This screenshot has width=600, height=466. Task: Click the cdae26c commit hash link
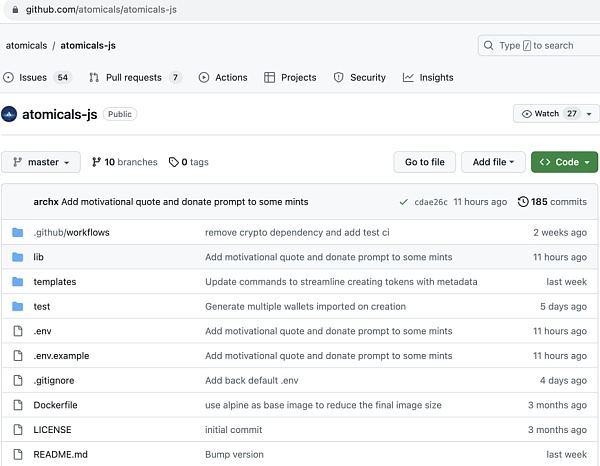pos(430,202)
